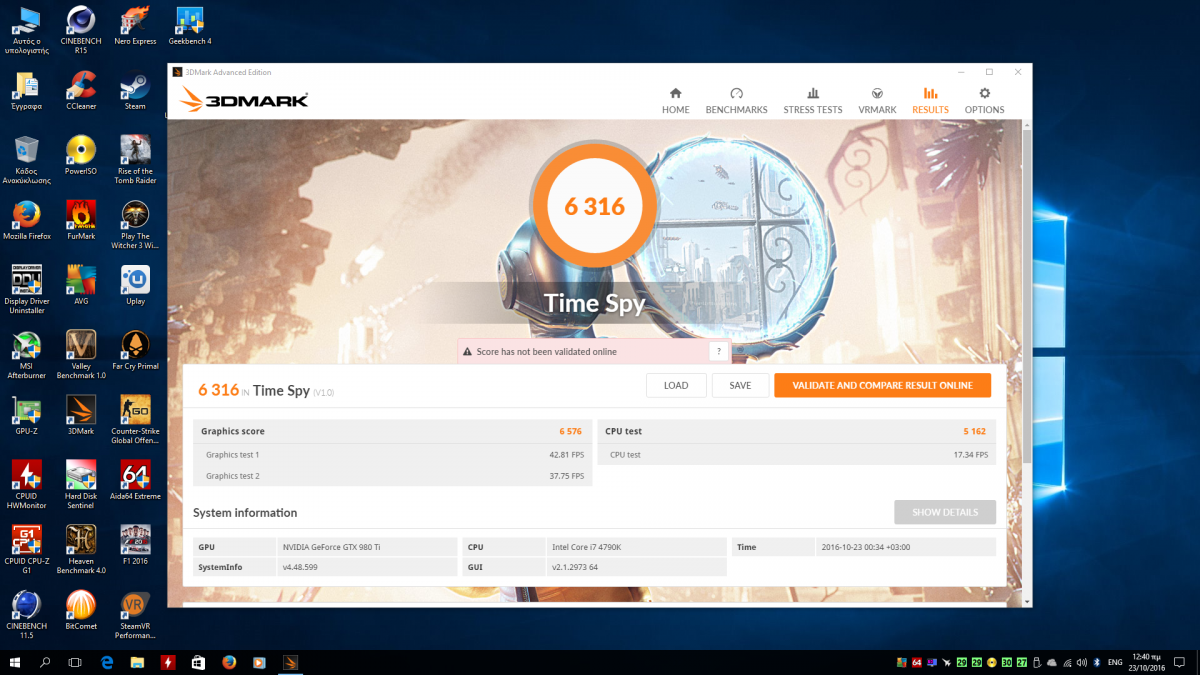This screenshot has width=1200, height=675.
Task: Select the CPUID HWMonitor icon
Action: (27, 485)
